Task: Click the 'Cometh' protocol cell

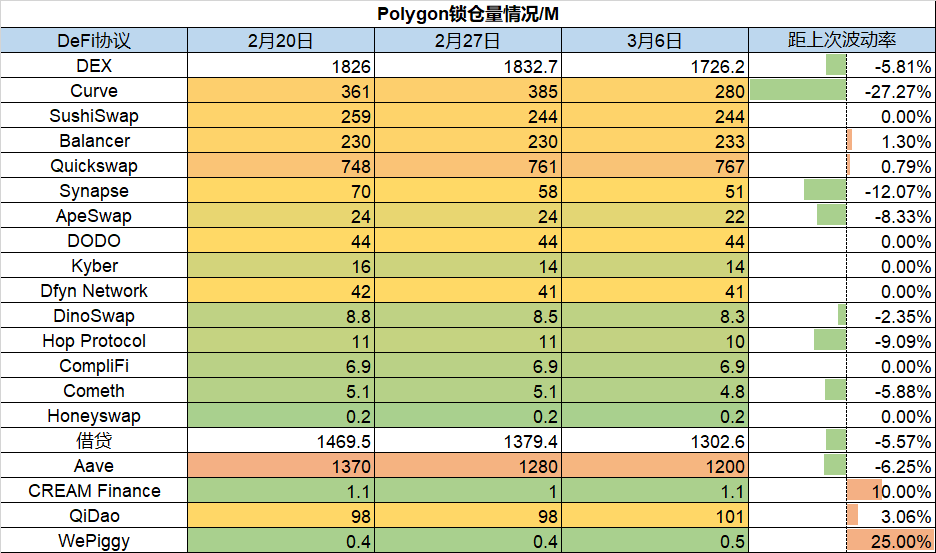Action: 94,391
